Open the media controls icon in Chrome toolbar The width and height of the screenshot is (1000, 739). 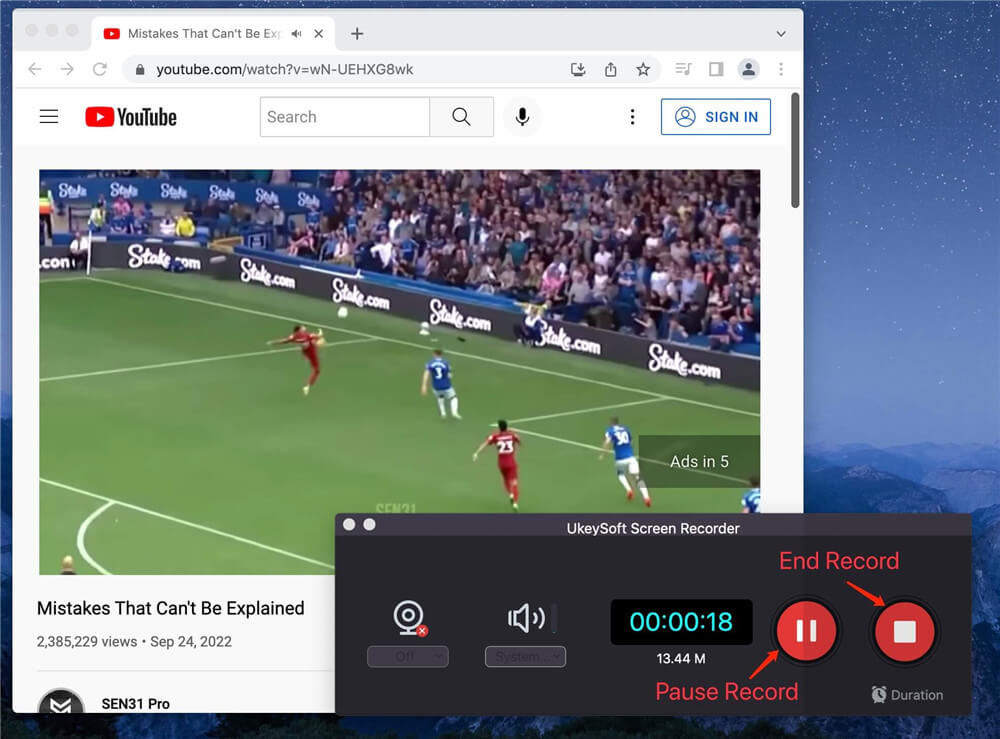pyautogui.click(x=683, y=69)
